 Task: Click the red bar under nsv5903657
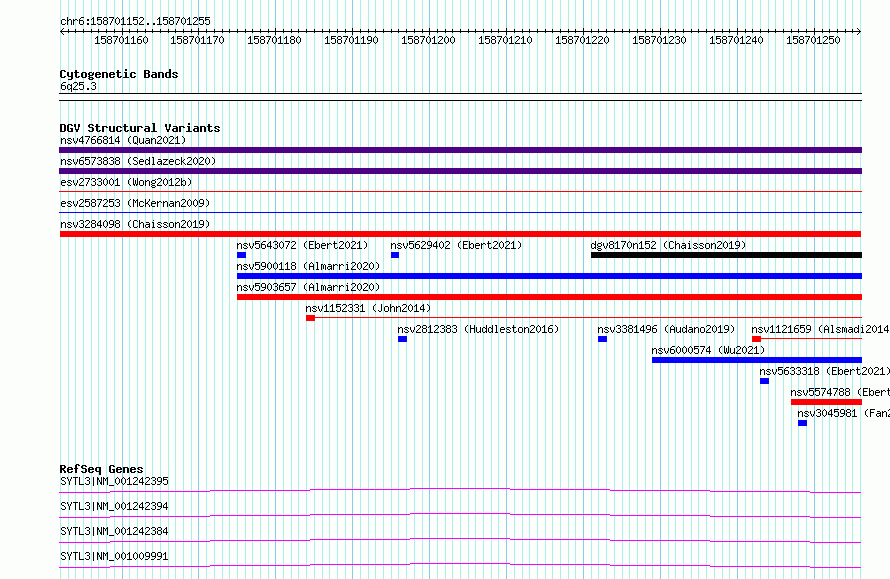[549, 297]
